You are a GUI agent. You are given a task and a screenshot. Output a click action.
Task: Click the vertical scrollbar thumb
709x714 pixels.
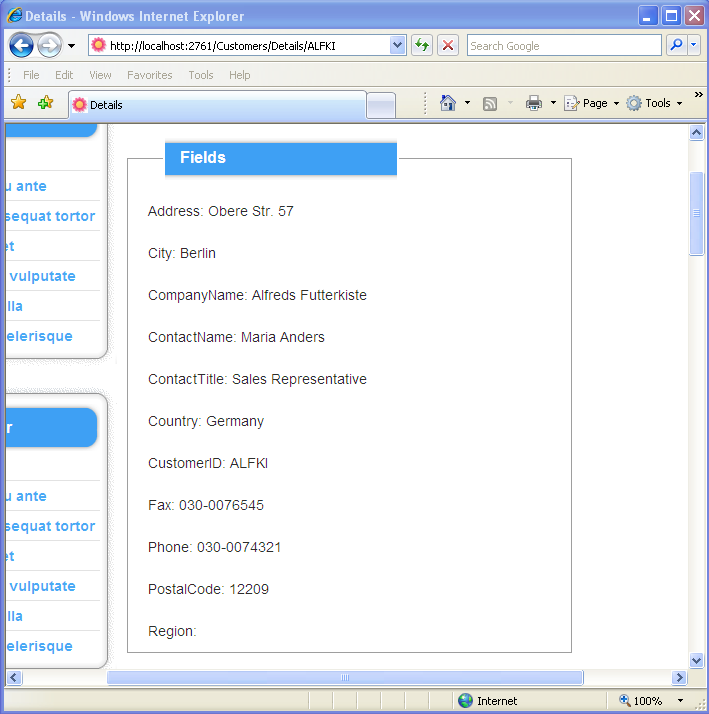coord(696,213)
